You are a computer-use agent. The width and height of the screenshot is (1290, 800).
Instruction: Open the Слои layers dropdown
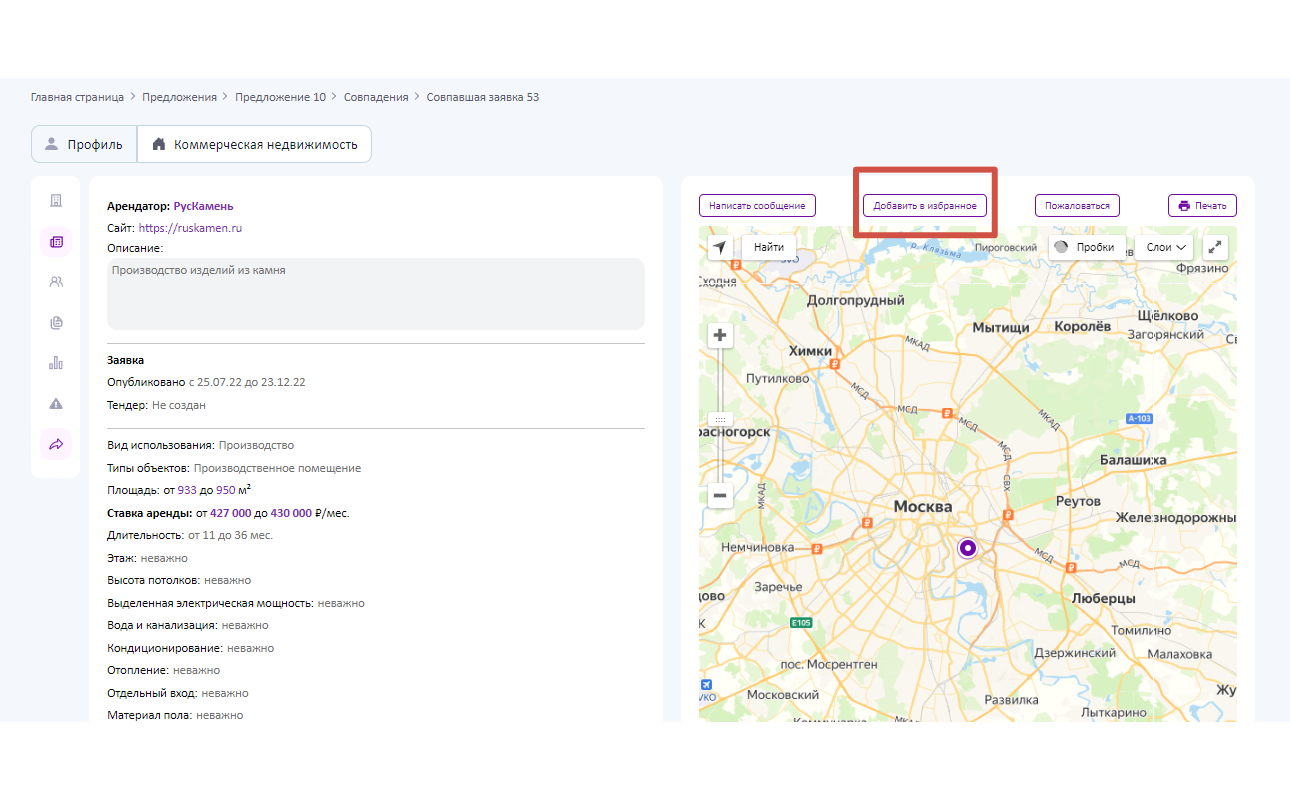(x=1164, y=247)
